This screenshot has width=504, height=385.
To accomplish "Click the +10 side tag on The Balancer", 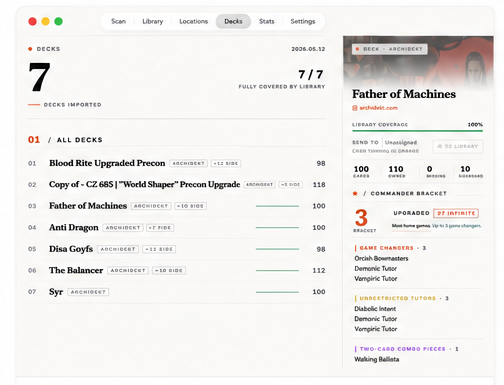I will pyautogui.click(x=169, y=271).
